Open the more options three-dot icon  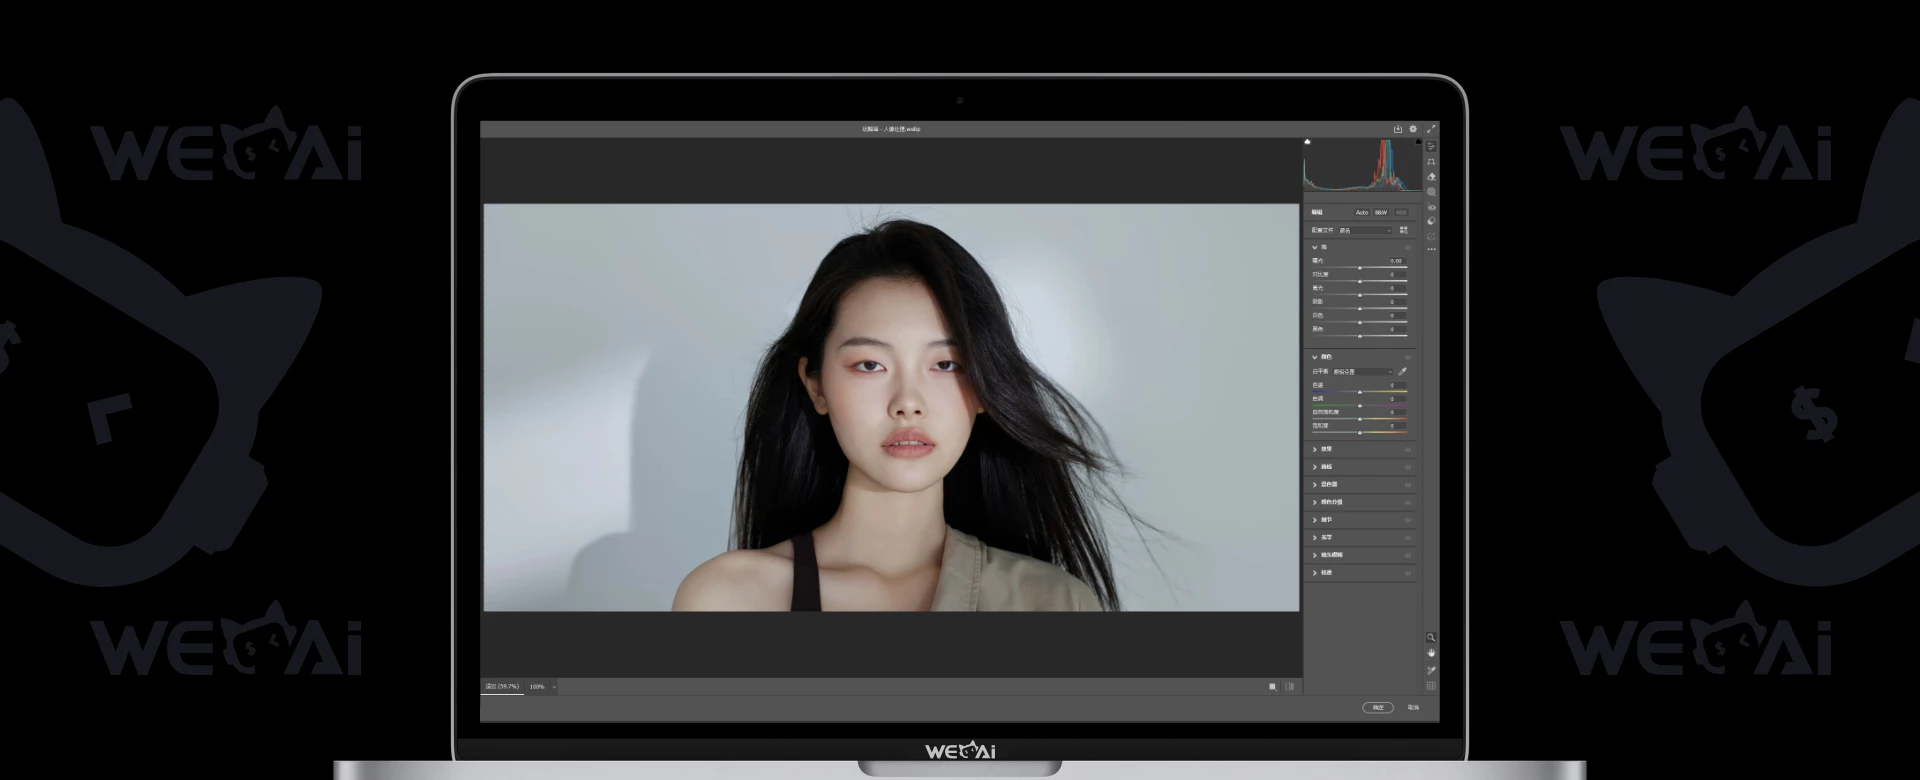pyautogui.click(x=1431, y=249)
